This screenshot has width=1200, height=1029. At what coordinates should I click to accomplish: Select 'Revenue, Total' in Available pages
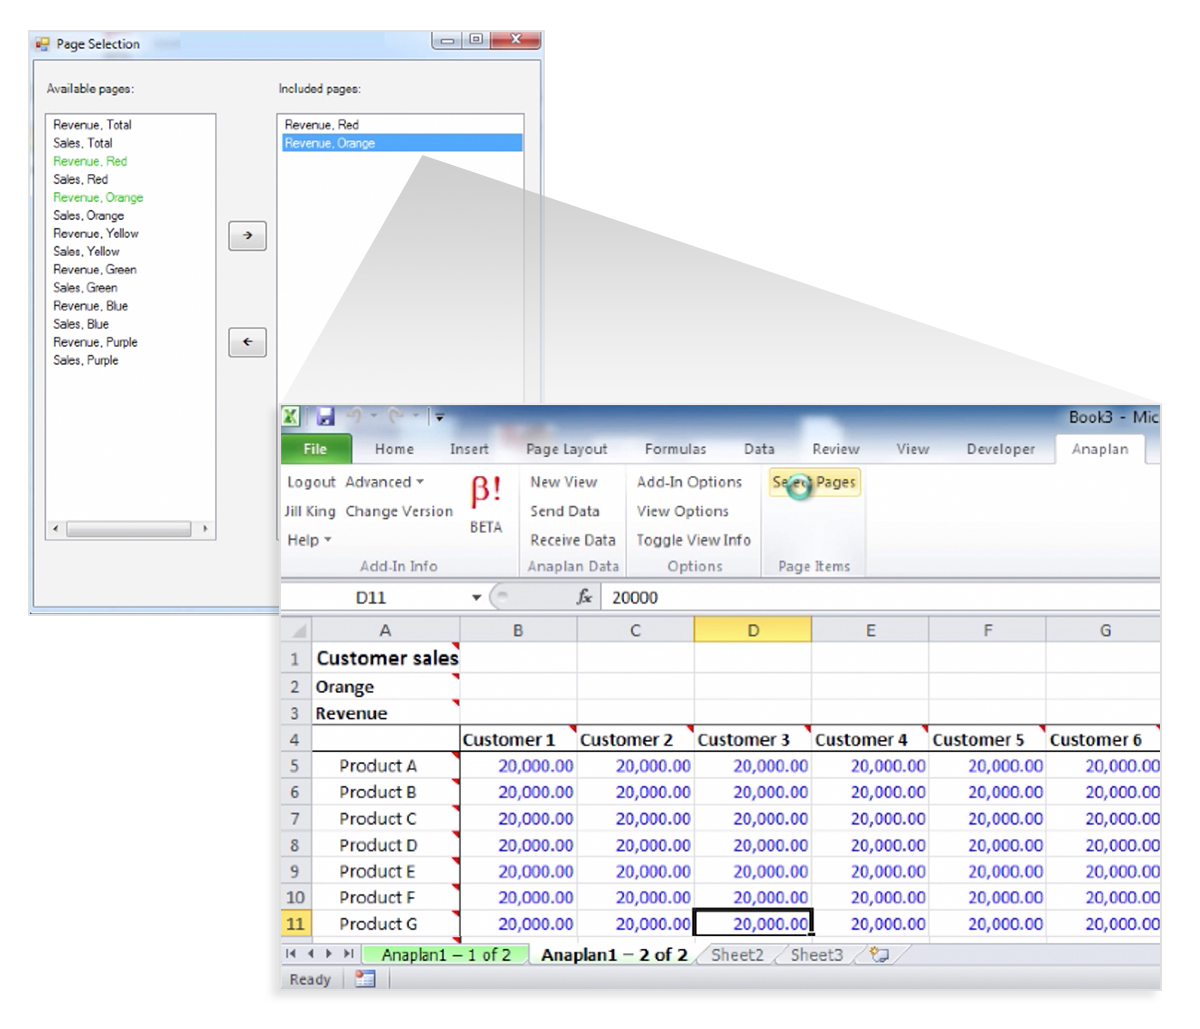point(92,125)
